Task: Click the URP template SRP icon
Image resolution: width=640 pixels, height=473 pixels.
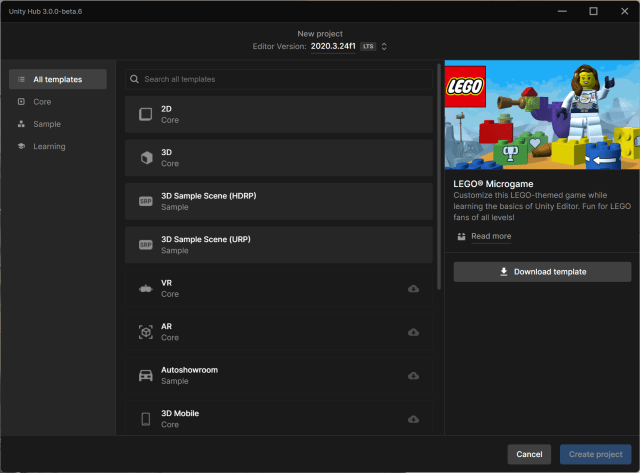Action: 146,245
